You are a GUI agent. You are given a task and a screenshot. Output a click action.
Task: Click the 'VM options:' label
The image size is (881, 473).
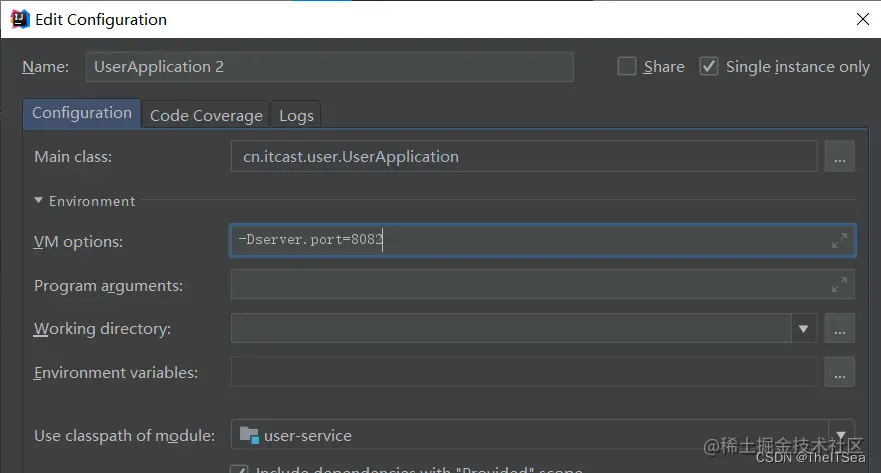pos(78,242)
